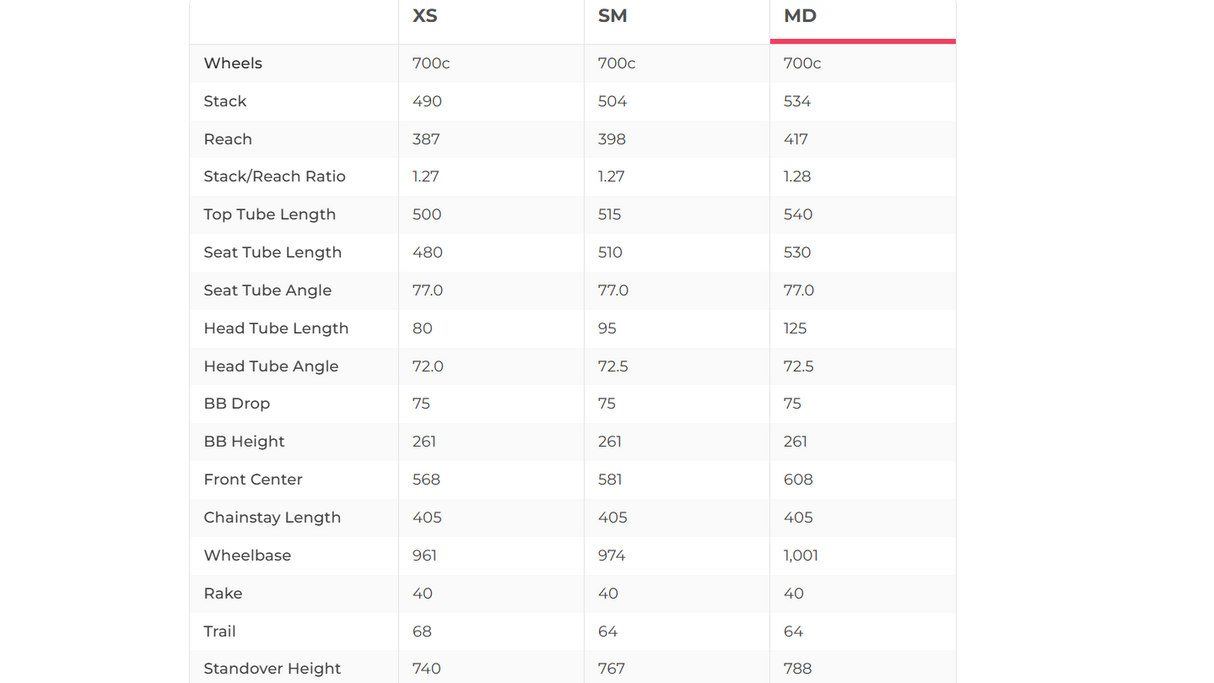Click the Seat Tube Angle row label
1214x683 pixels.
(x=267, y=290)
